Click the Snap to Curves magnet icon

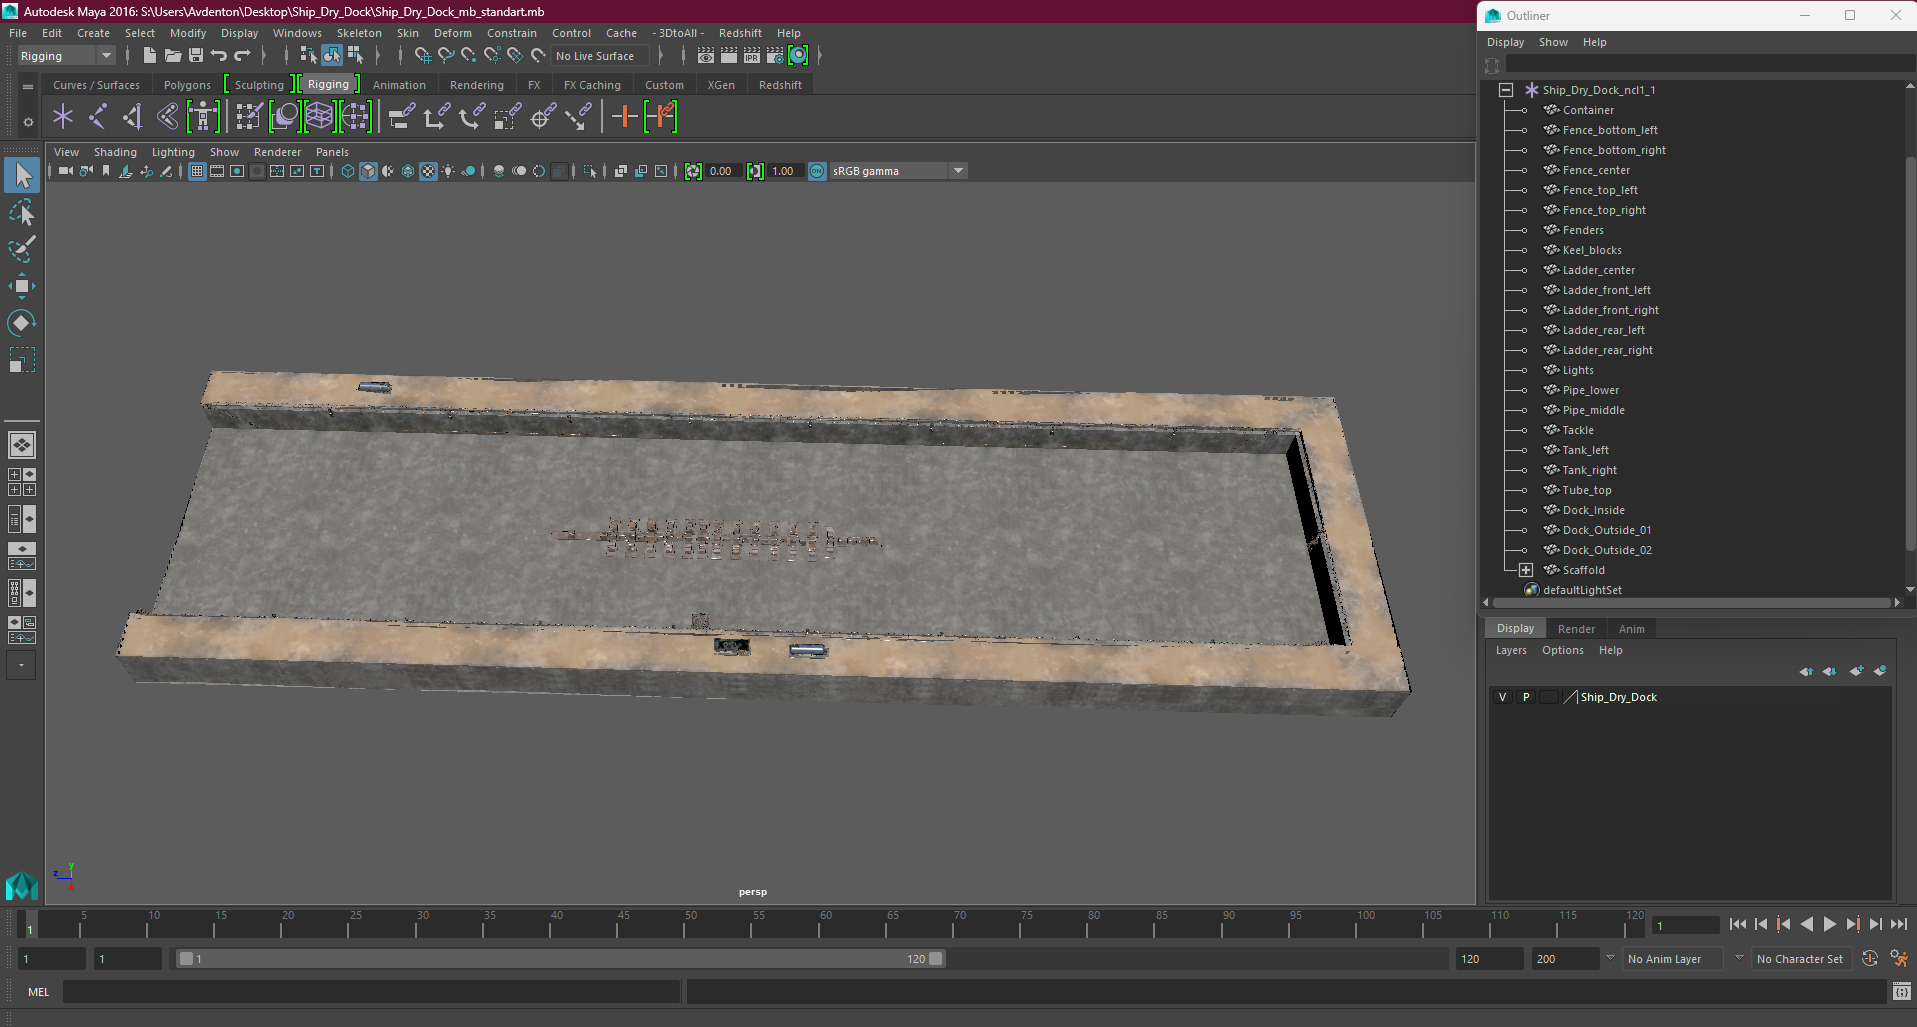[446, 56]
